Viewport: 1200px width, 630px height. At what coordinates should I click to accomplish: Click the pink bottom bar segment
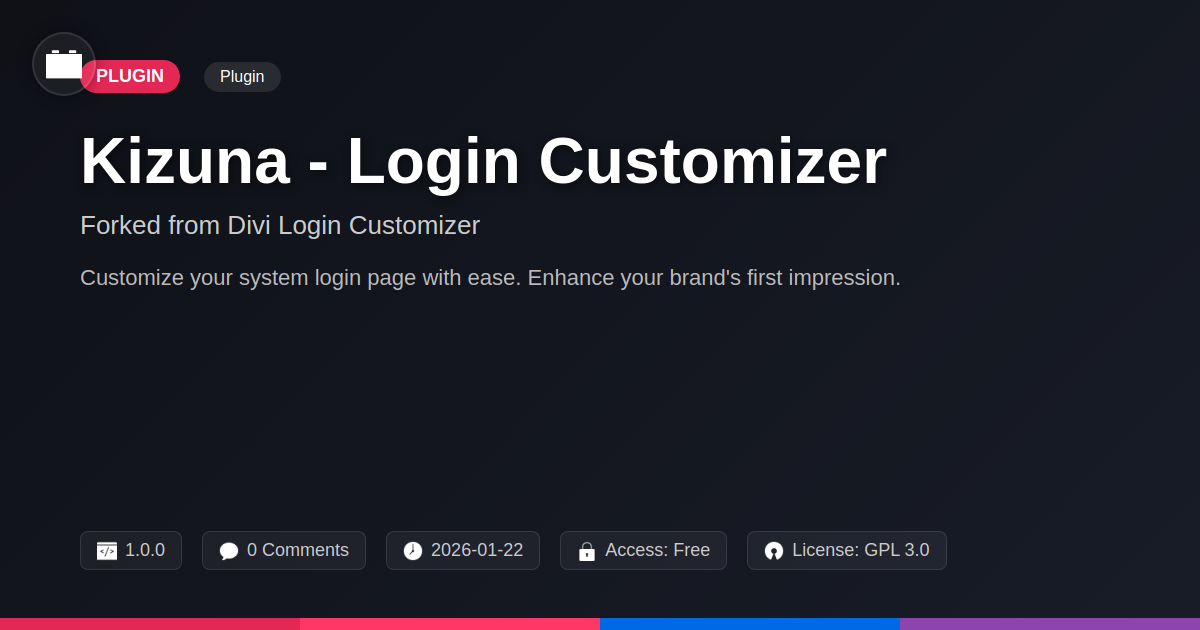(450, 624)
